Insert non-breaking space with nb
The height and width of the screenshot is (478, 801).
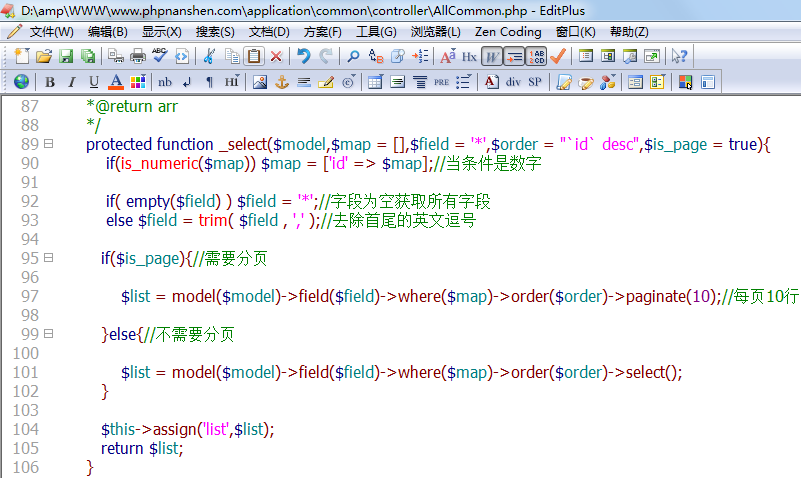(x=165, y=82)
